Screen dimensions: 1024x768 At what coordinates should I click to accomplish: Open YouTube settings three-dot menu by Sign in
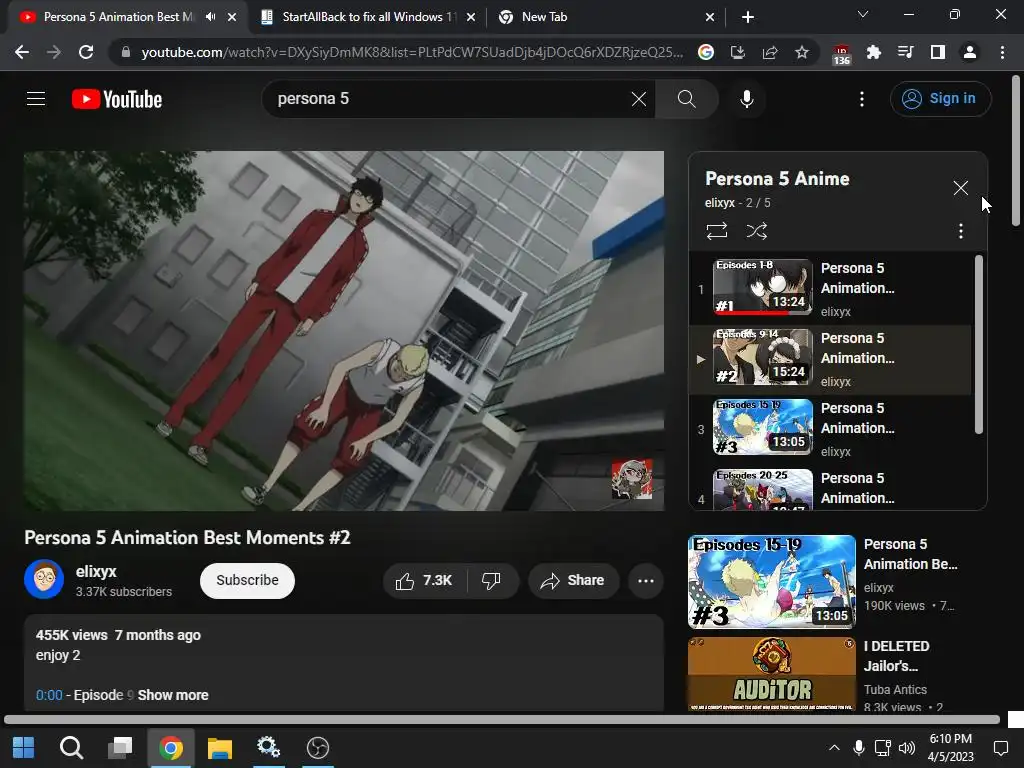click(861, 99)
